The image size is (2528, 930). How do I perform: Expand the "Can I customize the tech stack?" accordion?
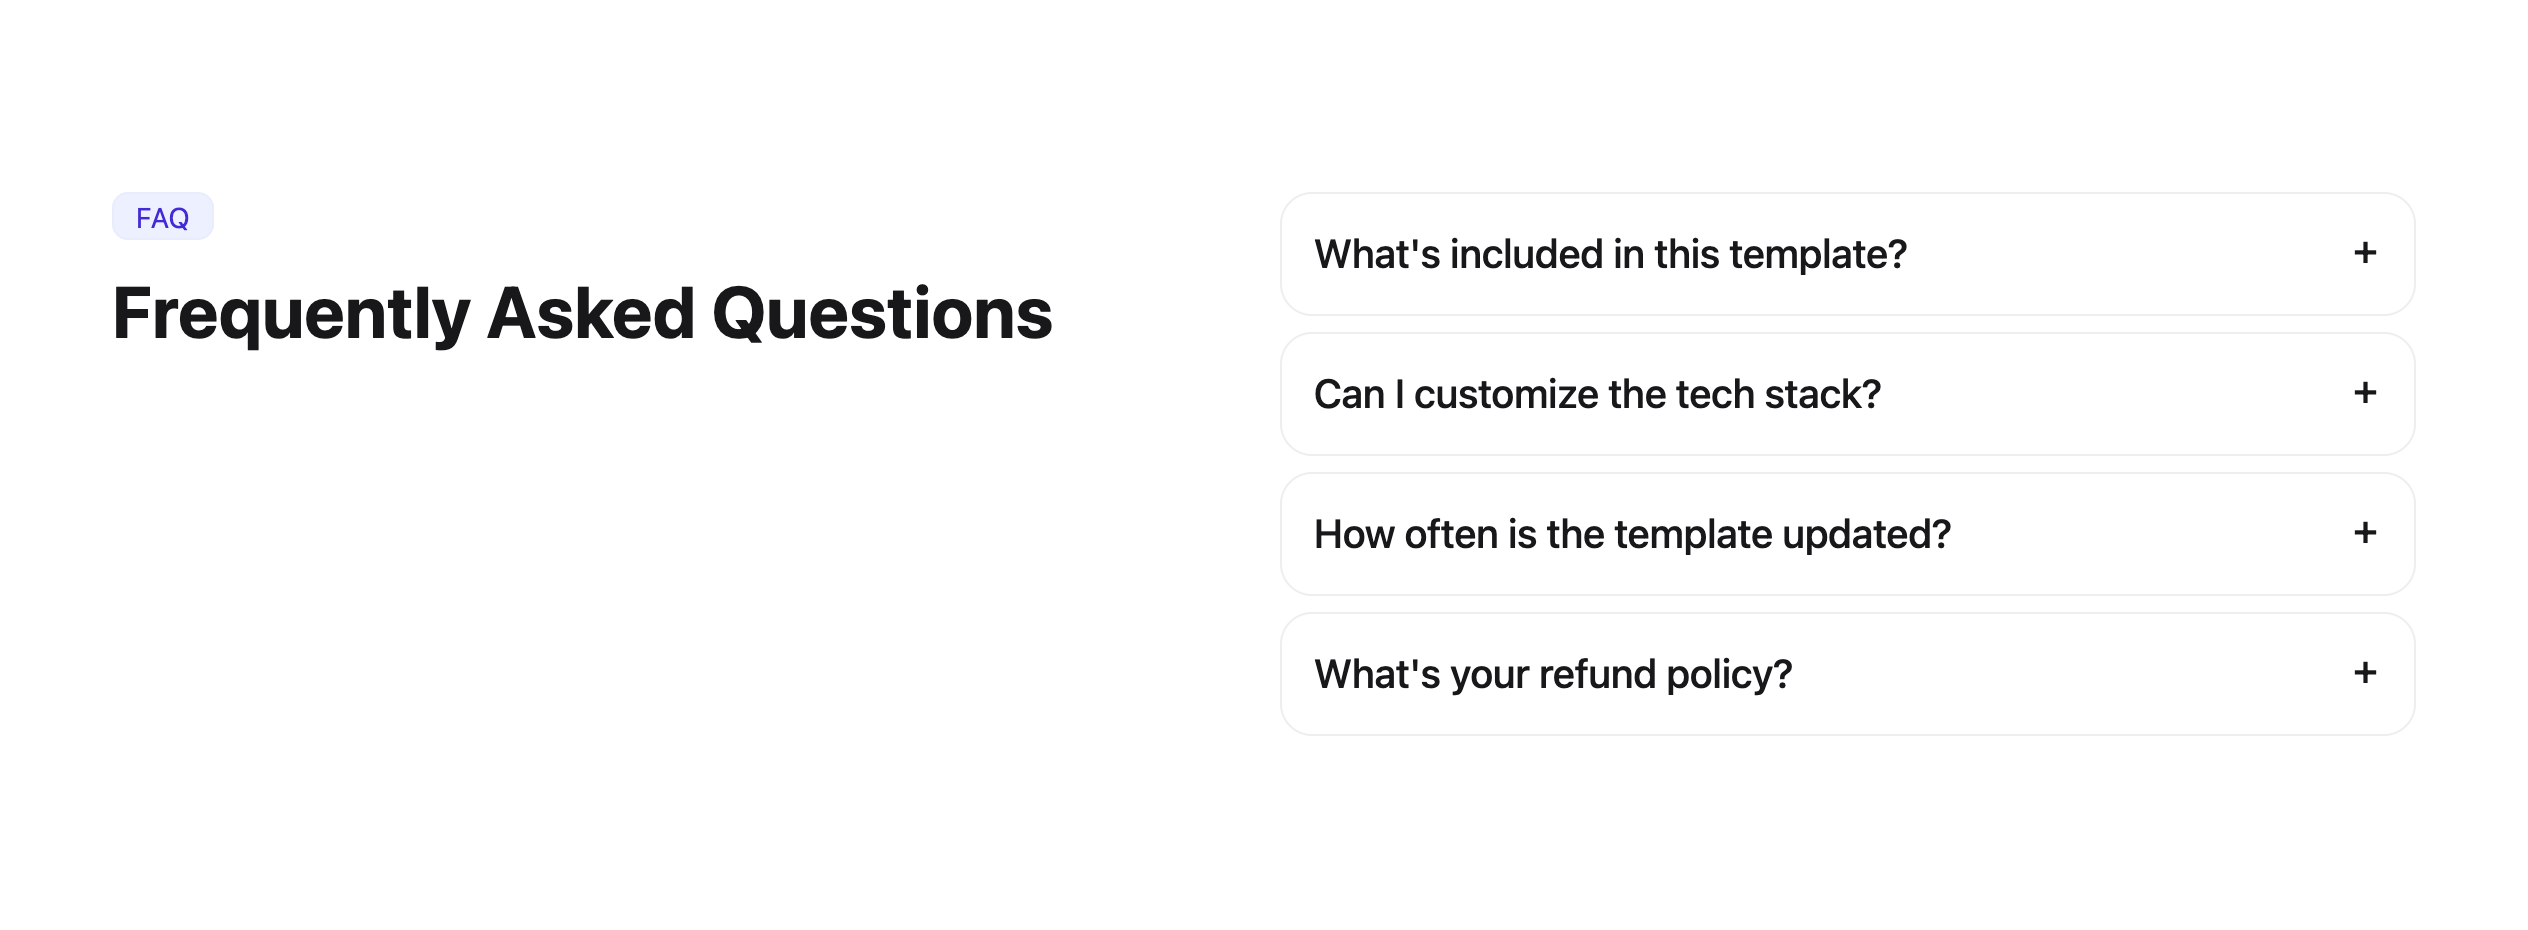[1846, 394]
